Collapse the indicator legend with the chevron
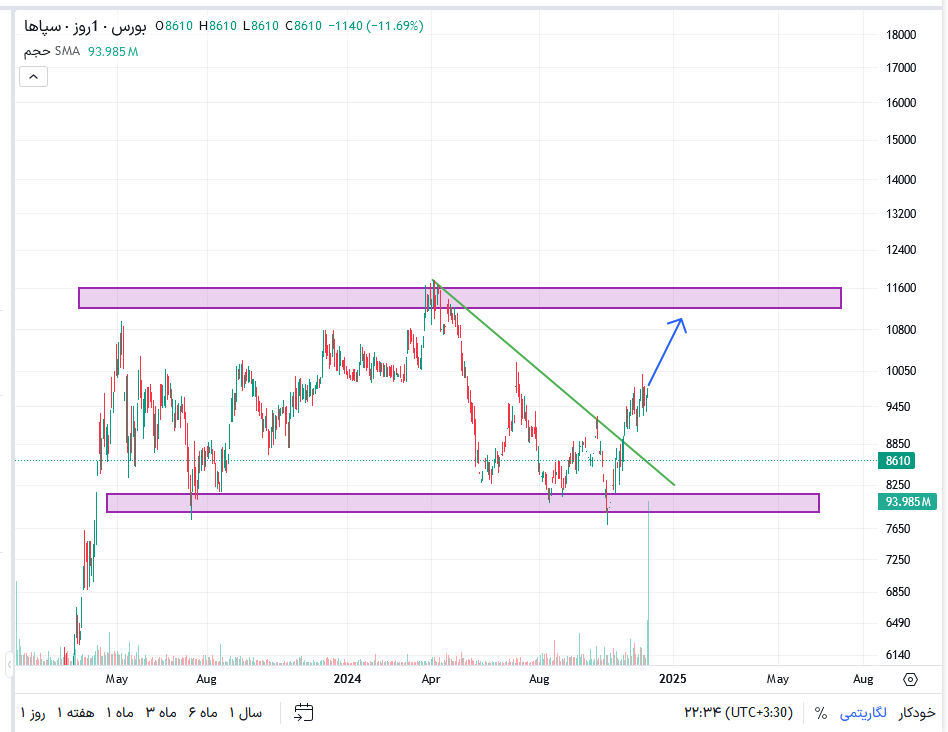 (x=33, y=77)
